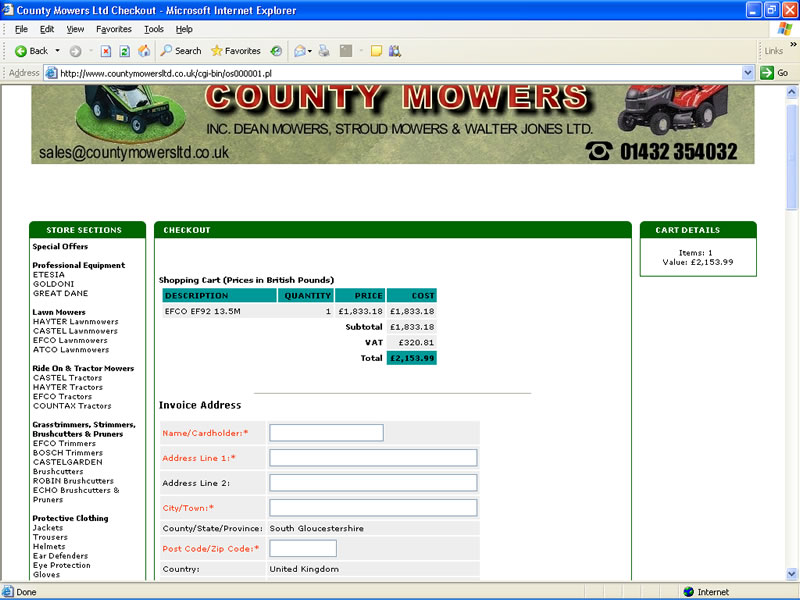The width and height of the screenshot is (800, 600).
Task: Click the Mail envelope icon
Action: pyautogui.click(x=299, y=51)
